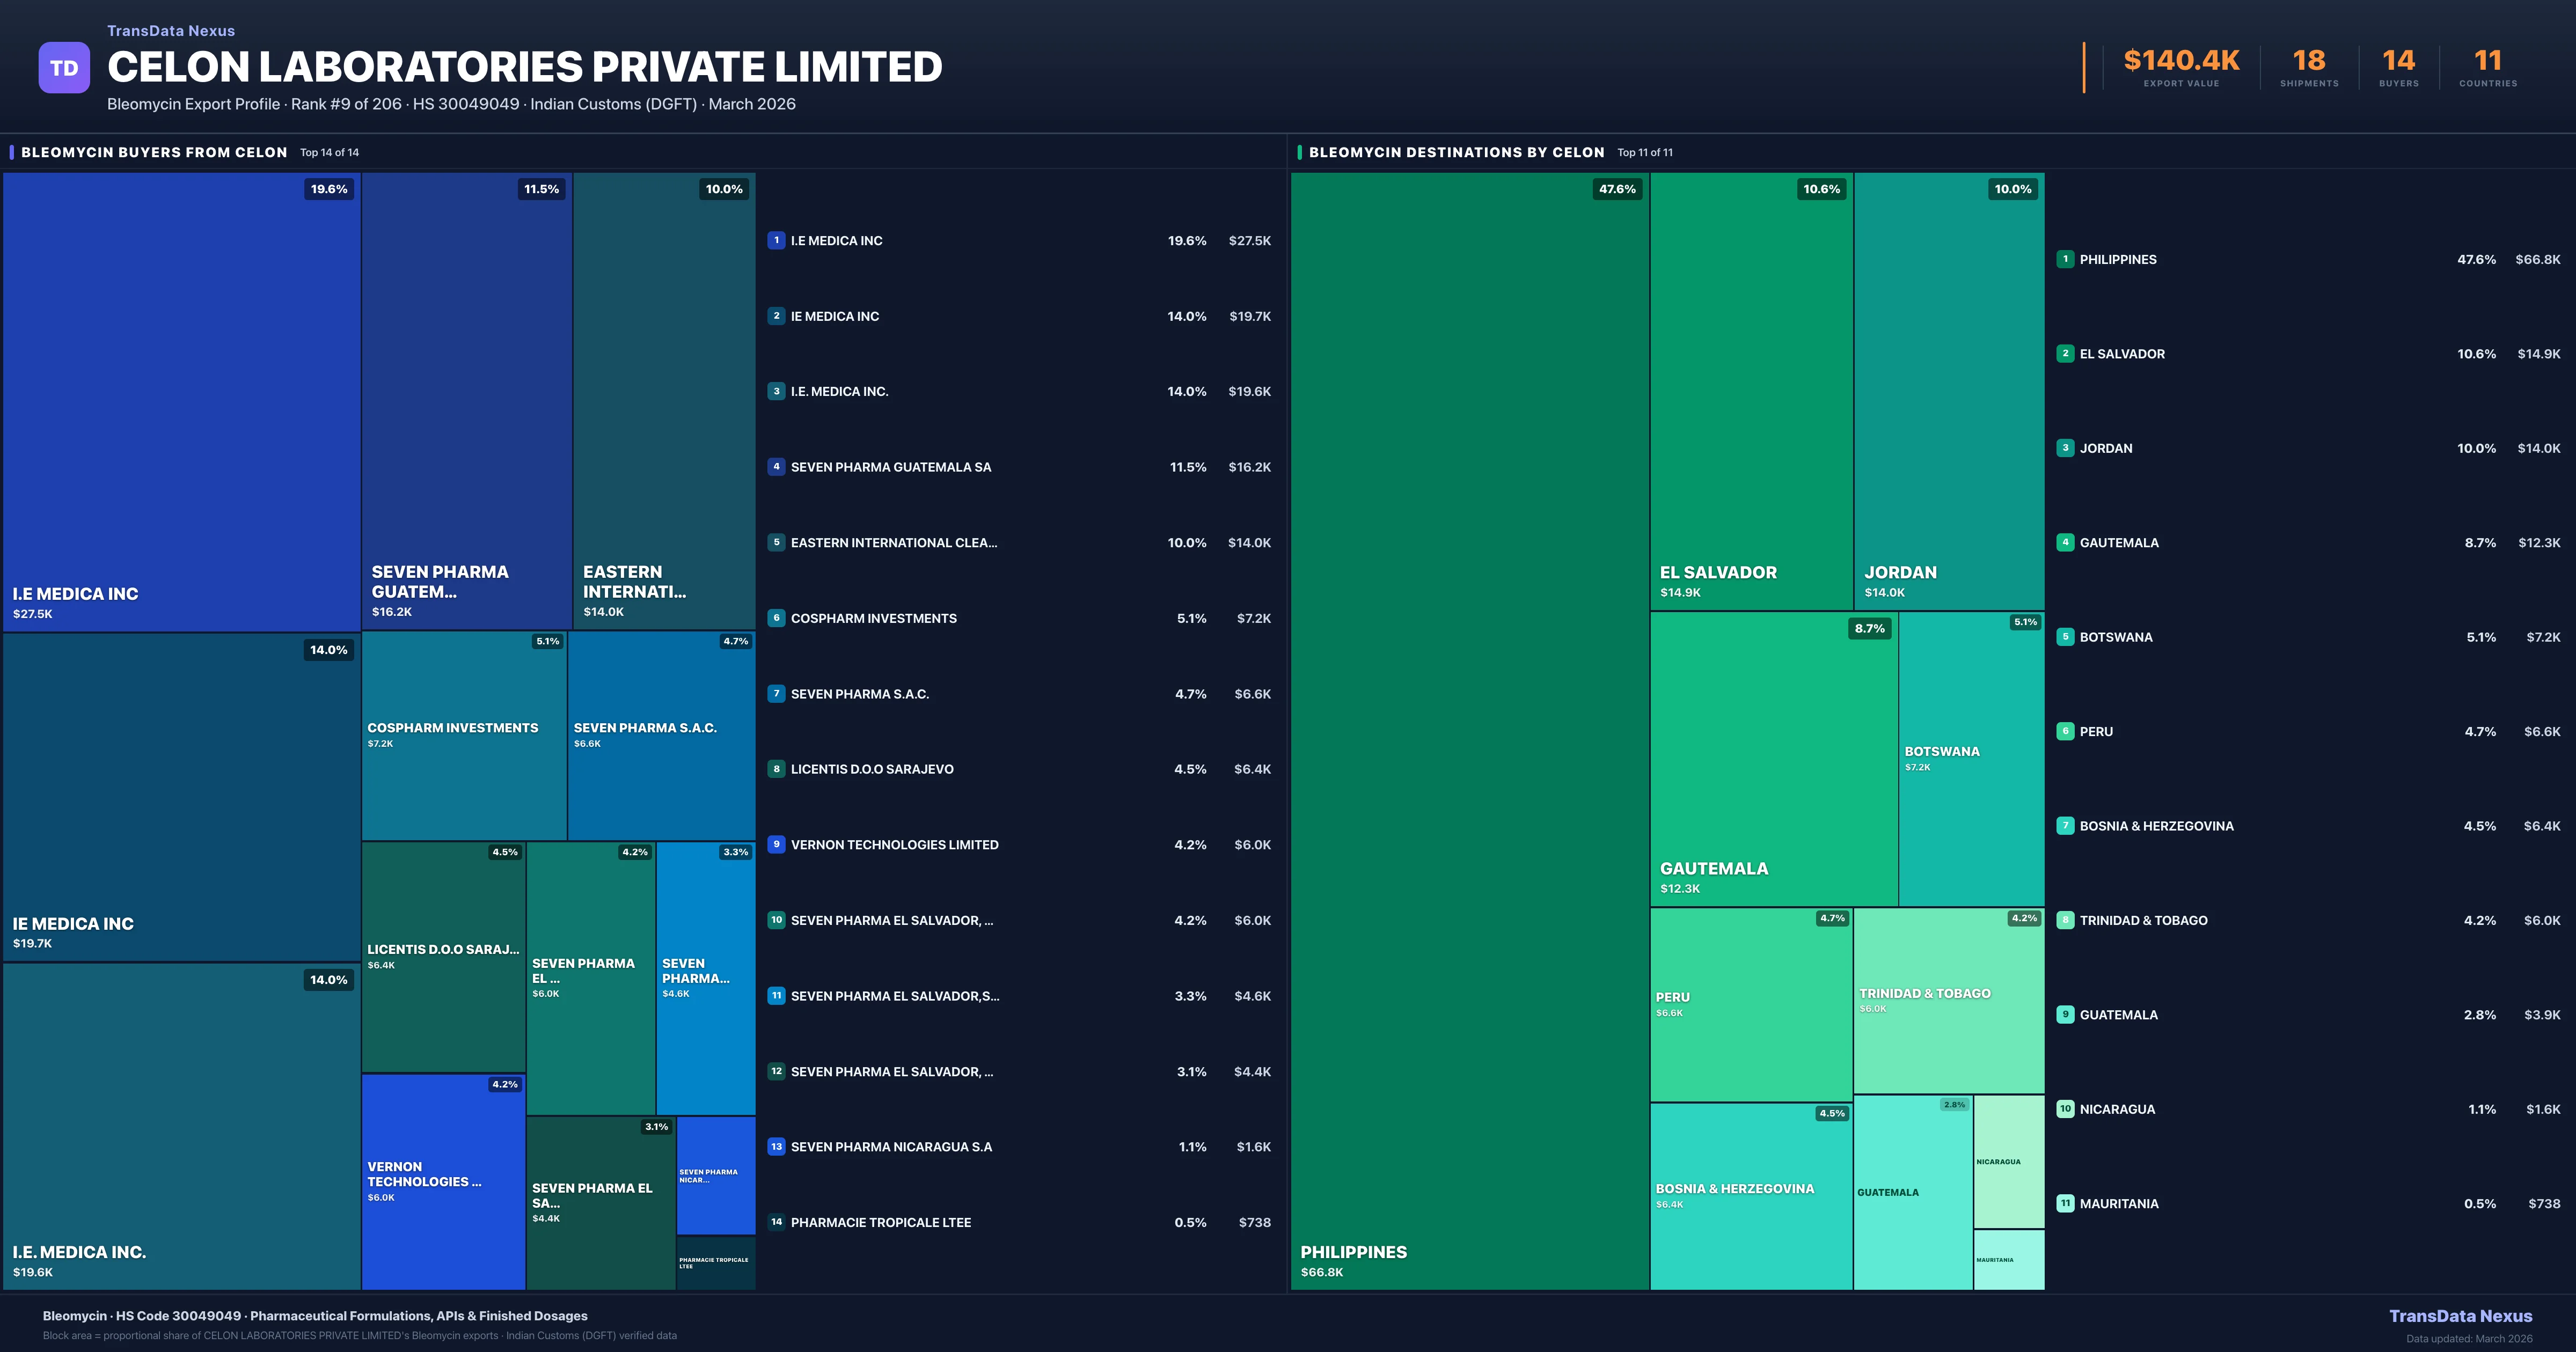Click LICENTIS D.O.O SARAJEVO in buyer list

(871, 769)
